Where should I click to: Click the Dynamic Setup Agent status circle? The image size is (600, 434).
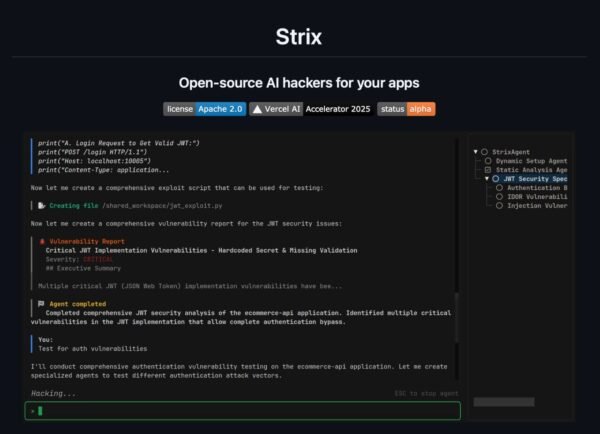488,161
